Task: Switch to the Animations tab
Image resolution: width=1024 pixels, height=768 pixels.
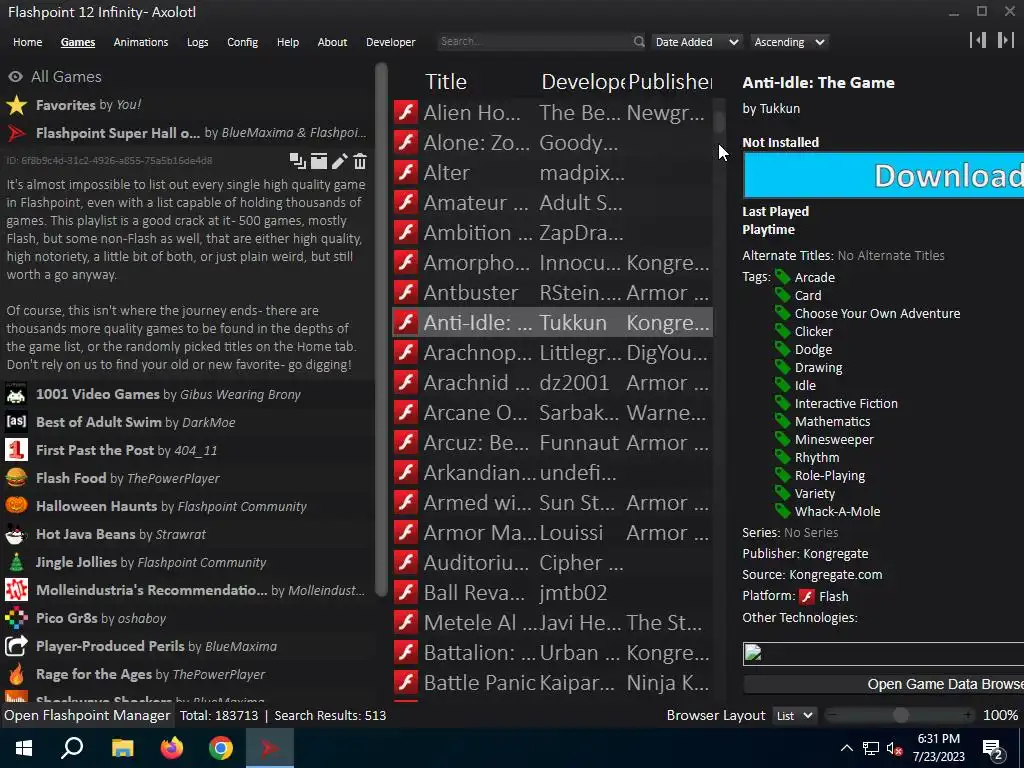Action: (x=141, y=42)
